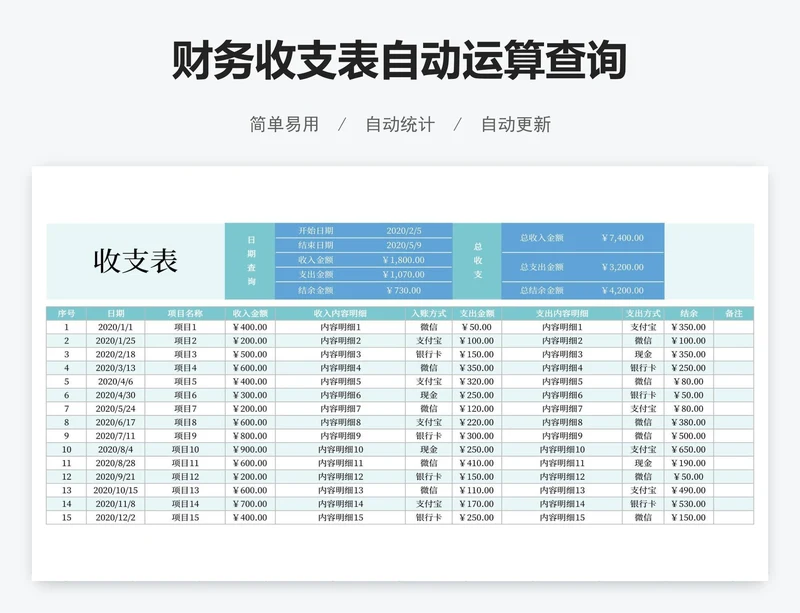Click the vertical 总收支 label cell
This screenshot has height=613, width=800.
click(477, 261)
